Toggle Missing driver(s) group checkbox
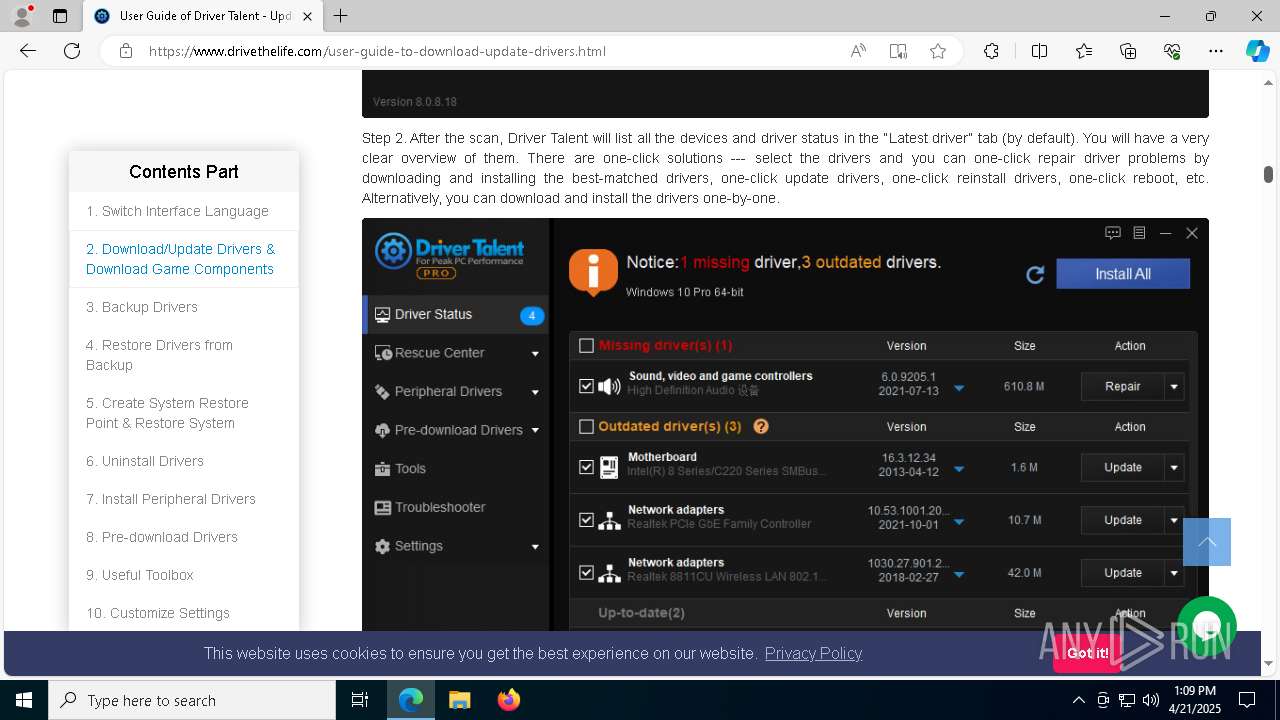This screenshot has height=720, width=1280. click(587, 346)
